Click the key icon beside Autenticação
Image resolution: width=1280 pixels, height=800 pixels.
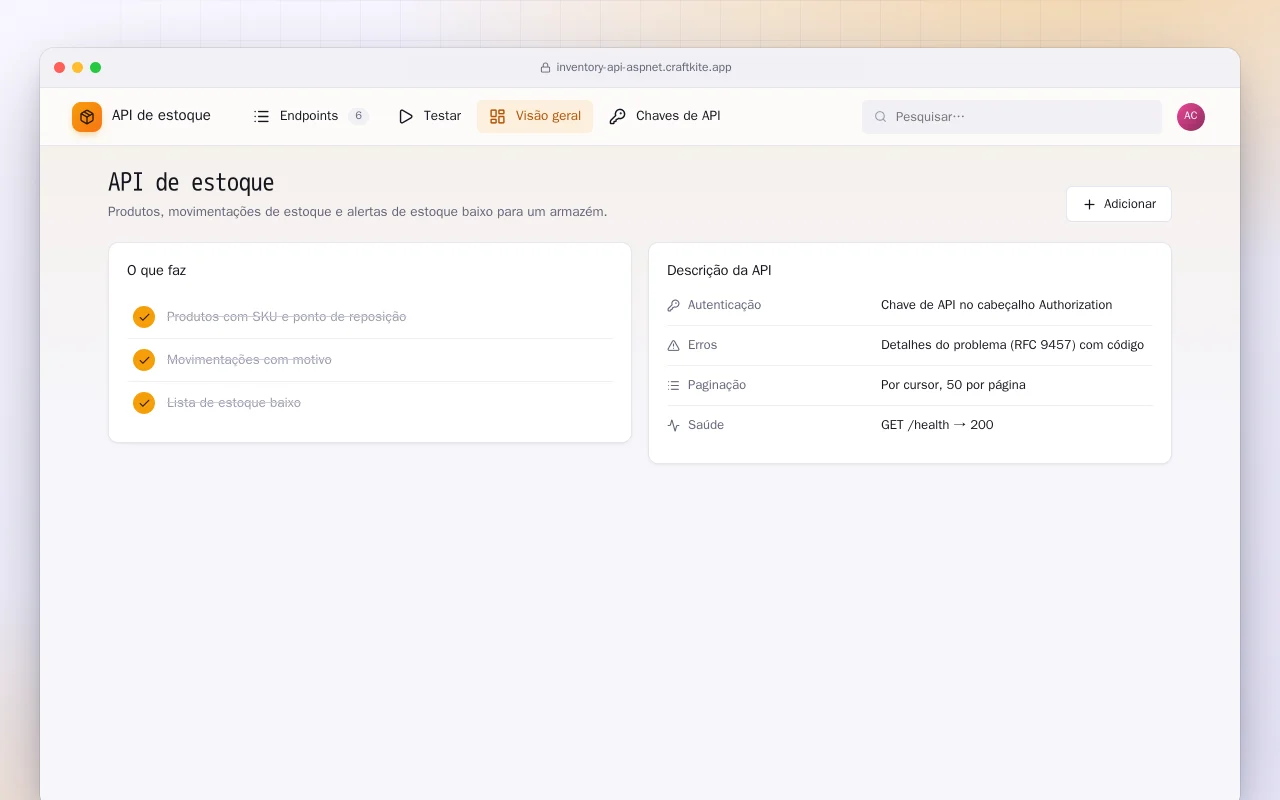coord(674,305)
